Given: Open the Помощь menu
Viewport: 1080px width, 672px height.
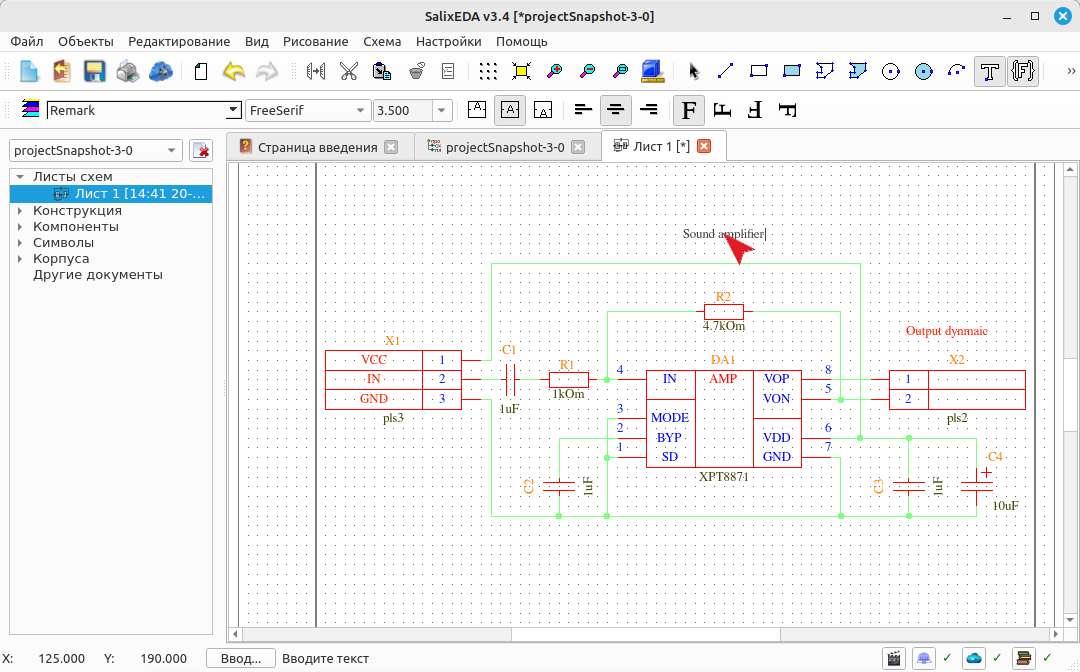Looking at the screenshot, I should (x=521, y=41).
